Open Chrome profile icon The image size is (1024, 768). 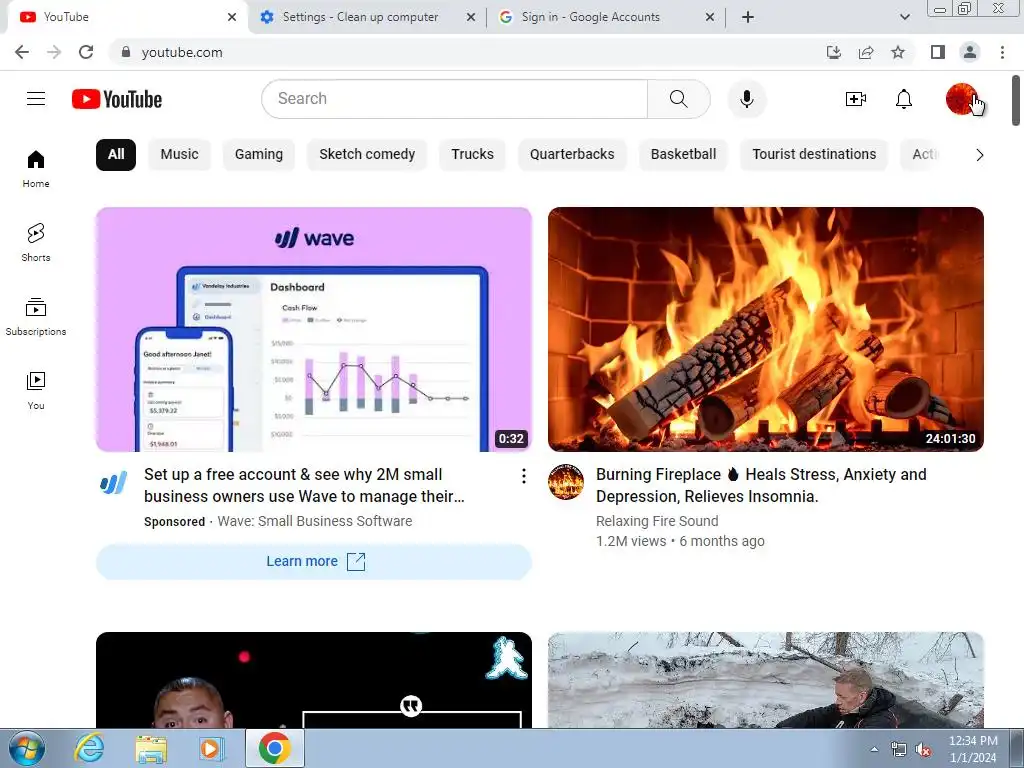point(970,52)
